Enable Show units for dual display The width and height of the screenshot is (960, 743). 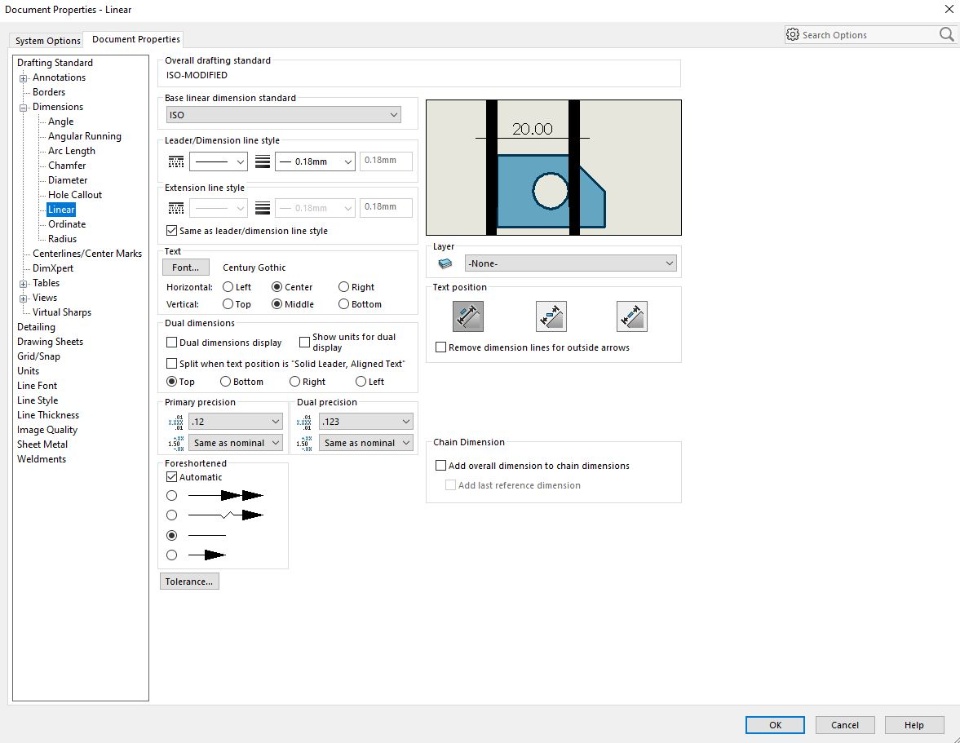pyautogui.click(x=304, y=342)
